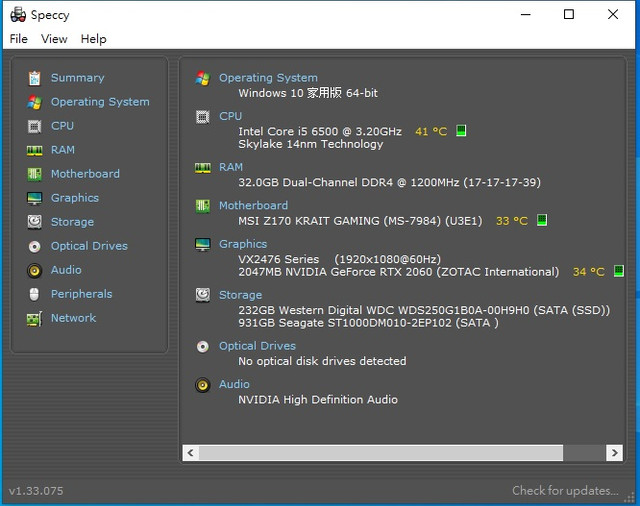
Task: Open Optical Drives section in sidebar
Action: point(89,246)
